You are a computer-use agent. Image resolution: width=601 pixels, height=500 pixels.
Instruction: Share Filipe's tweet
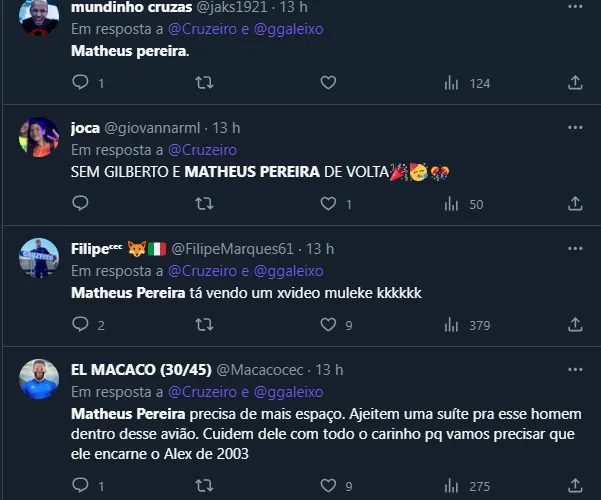(575, 324)
